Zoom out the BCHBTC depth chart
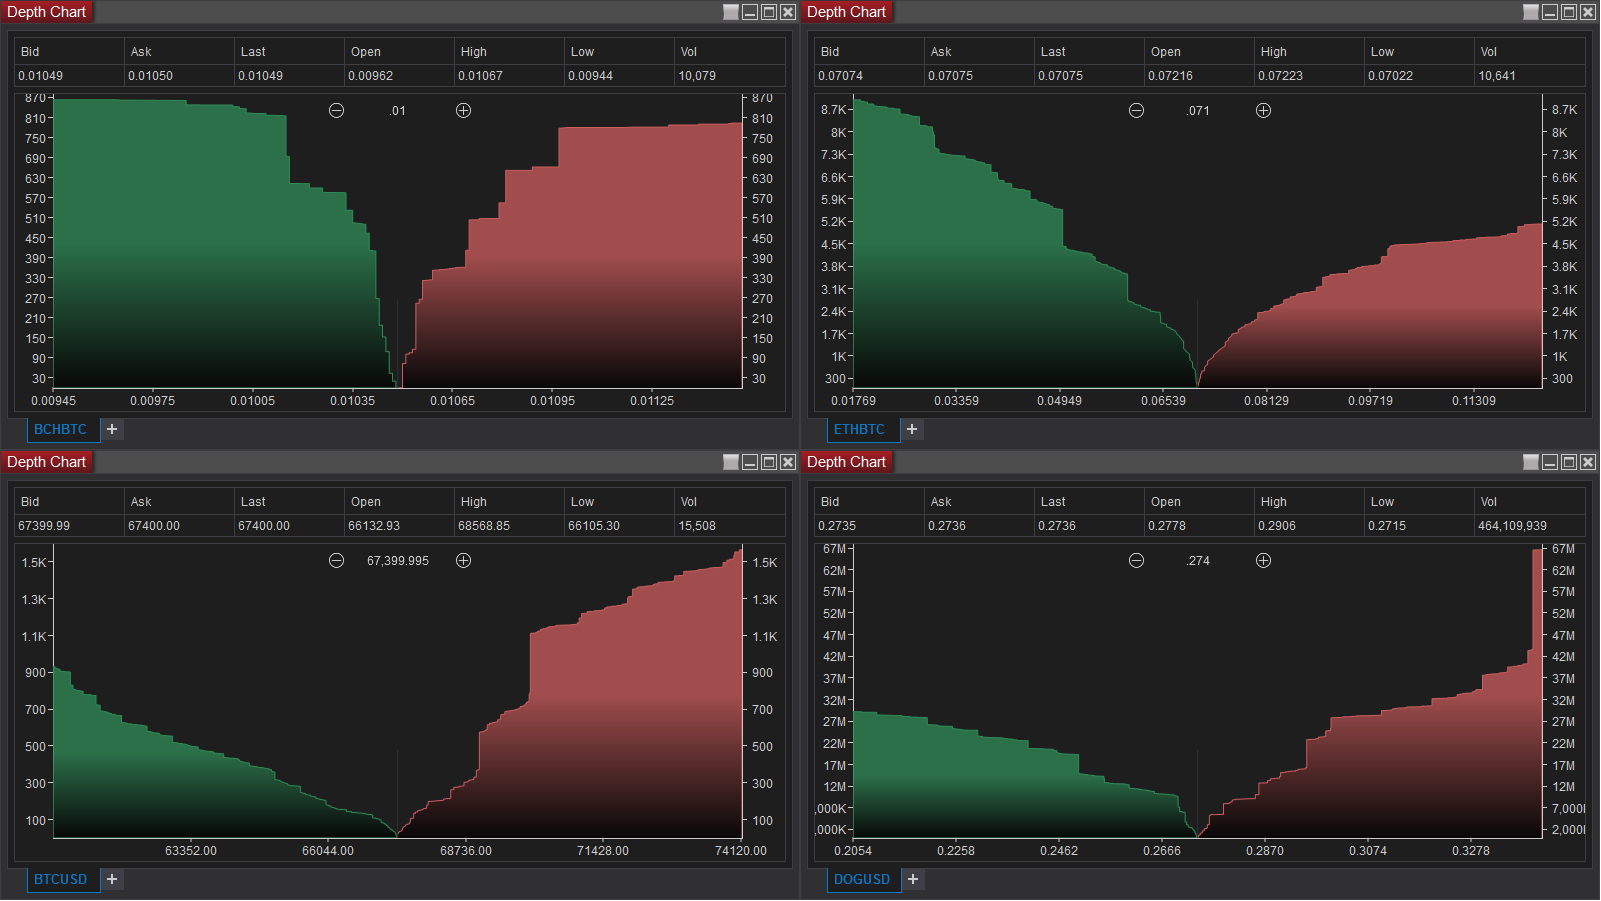1601x901 pixels. click(336, 111)
